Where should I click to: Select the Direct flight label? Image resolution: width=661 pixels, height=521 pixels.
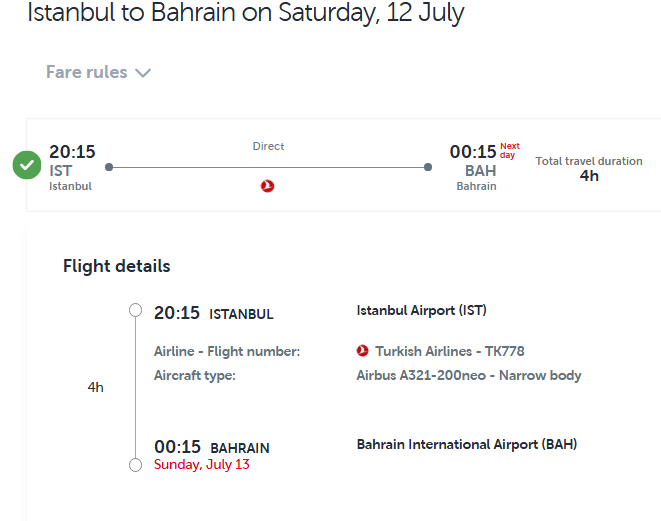click(268, 146)
